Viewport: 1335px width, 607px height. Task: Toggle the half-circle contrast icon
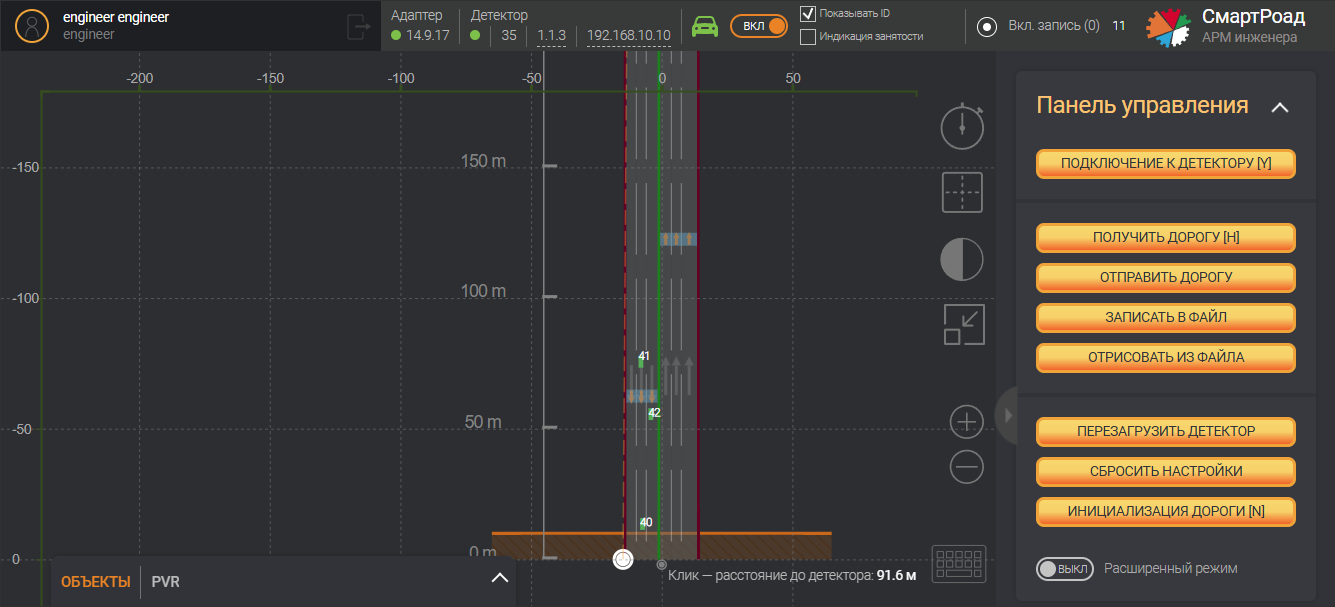coord(962,259)
